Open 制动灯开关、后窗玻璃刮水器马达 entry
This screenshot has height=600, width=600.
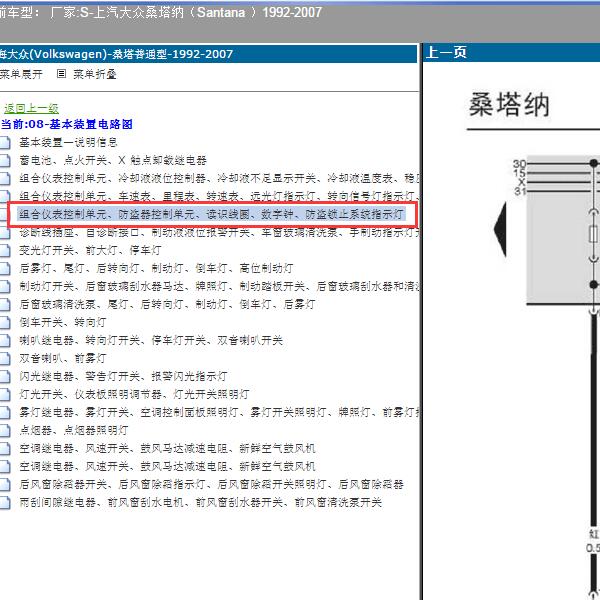tap(219, 286)
